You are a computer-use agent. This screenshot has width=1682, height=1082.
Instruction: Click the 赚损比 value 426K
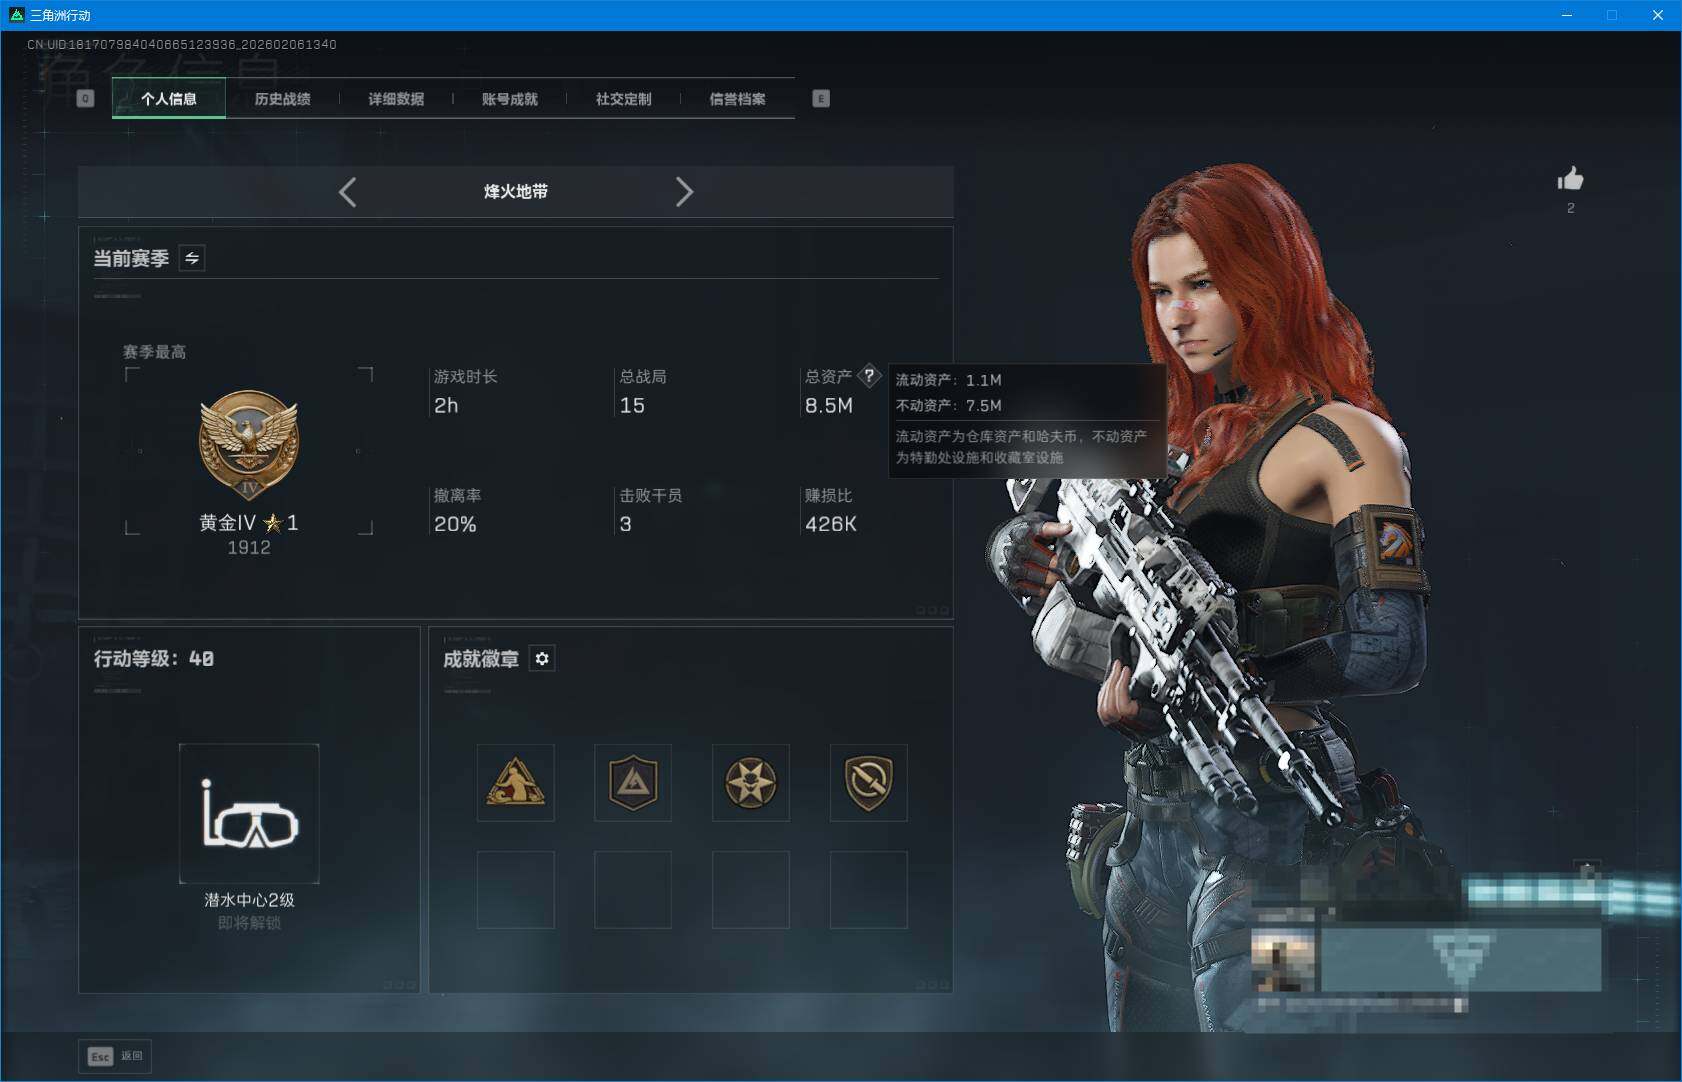831,524
